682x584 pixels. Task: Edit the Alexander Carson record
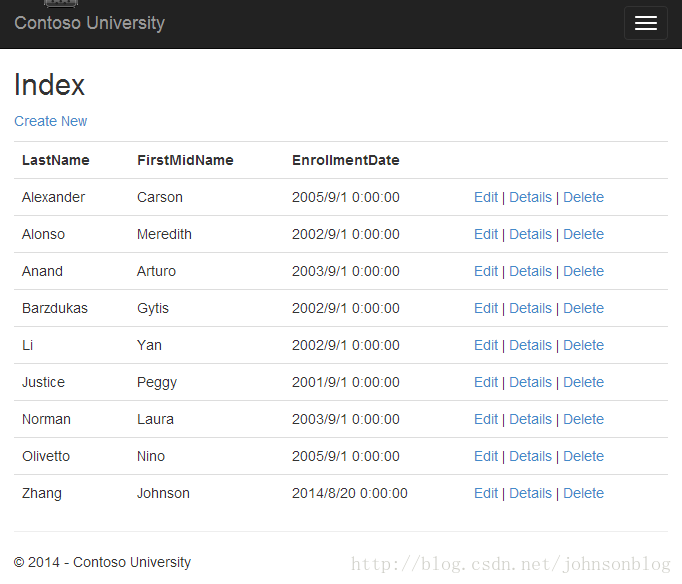click(486, 197)
